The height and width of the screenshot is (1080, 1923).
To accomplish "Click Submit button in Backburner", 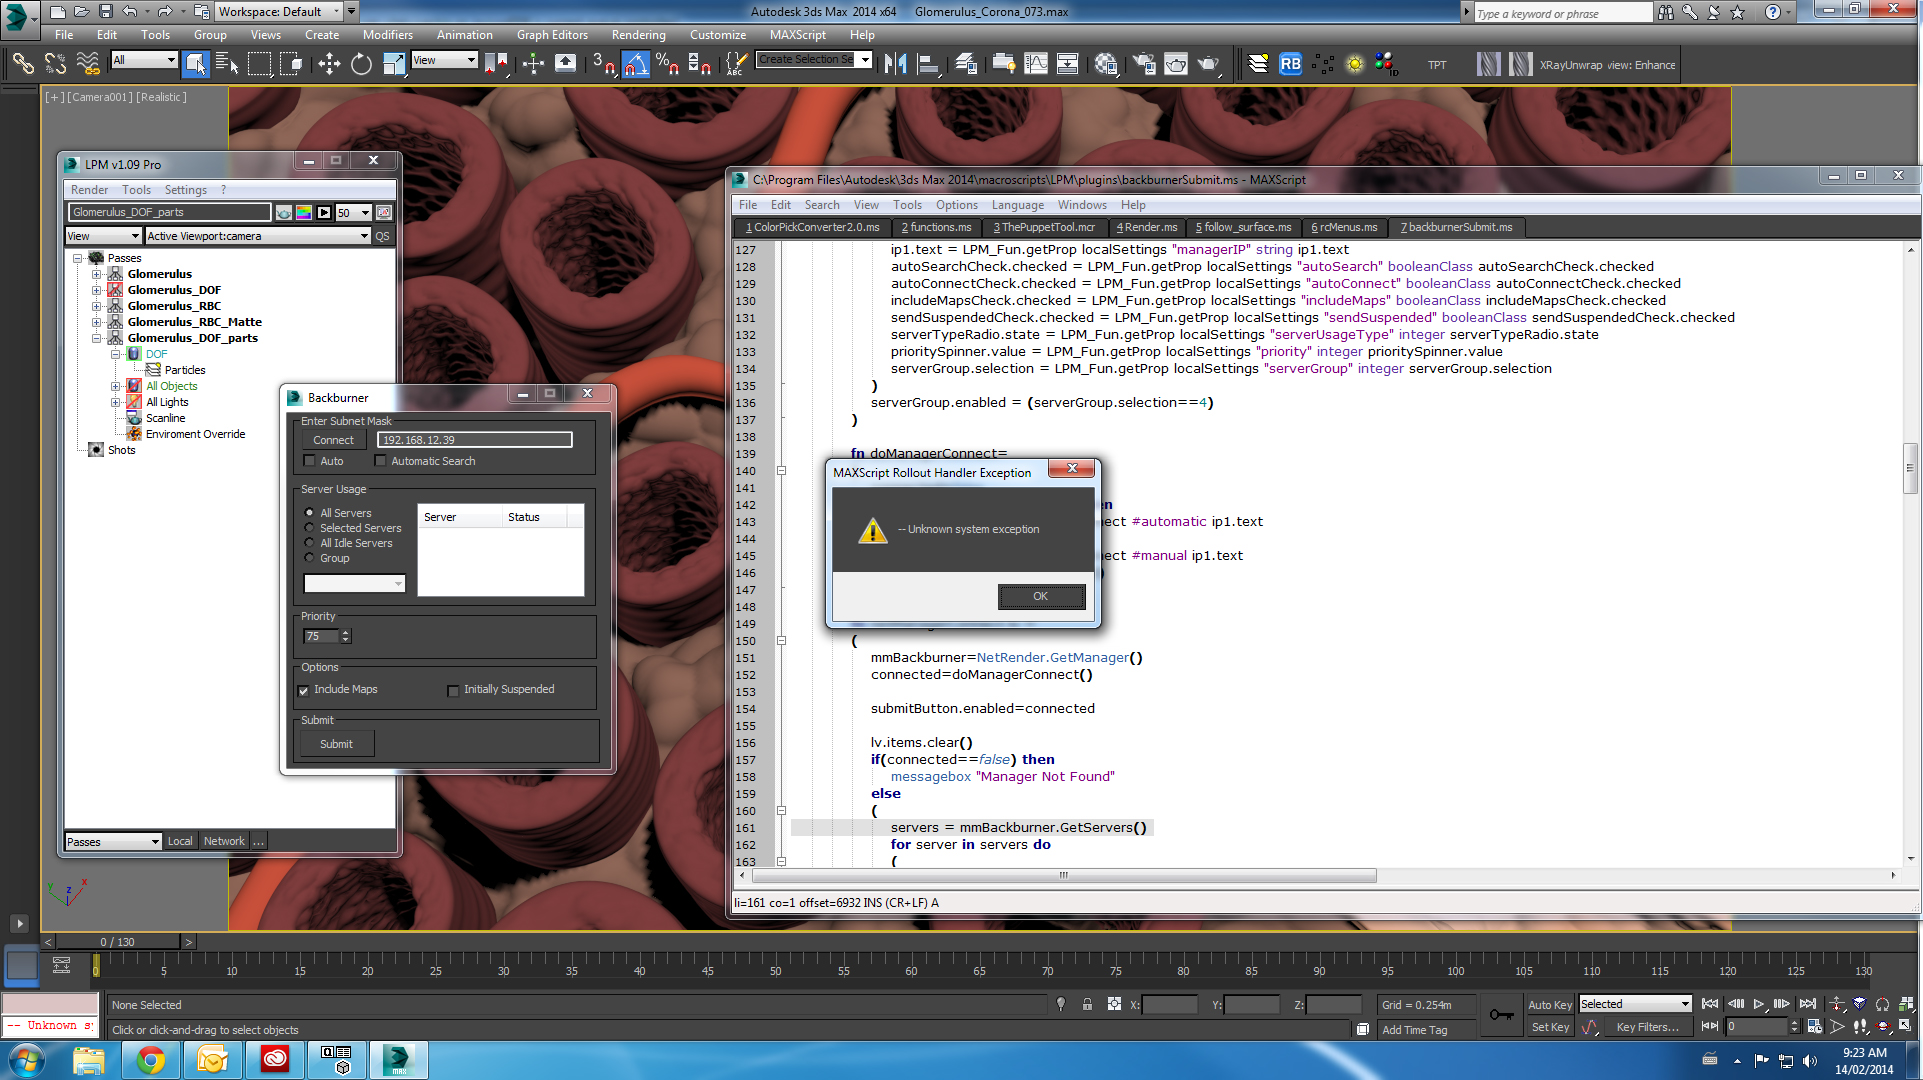I will coord(336,744).
